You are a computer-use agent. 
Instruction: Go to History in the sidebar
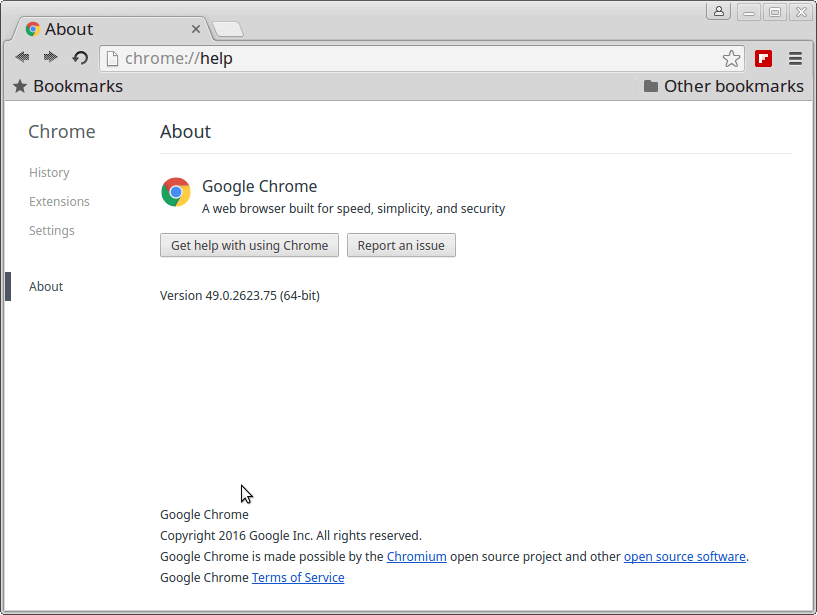(49, 173)
